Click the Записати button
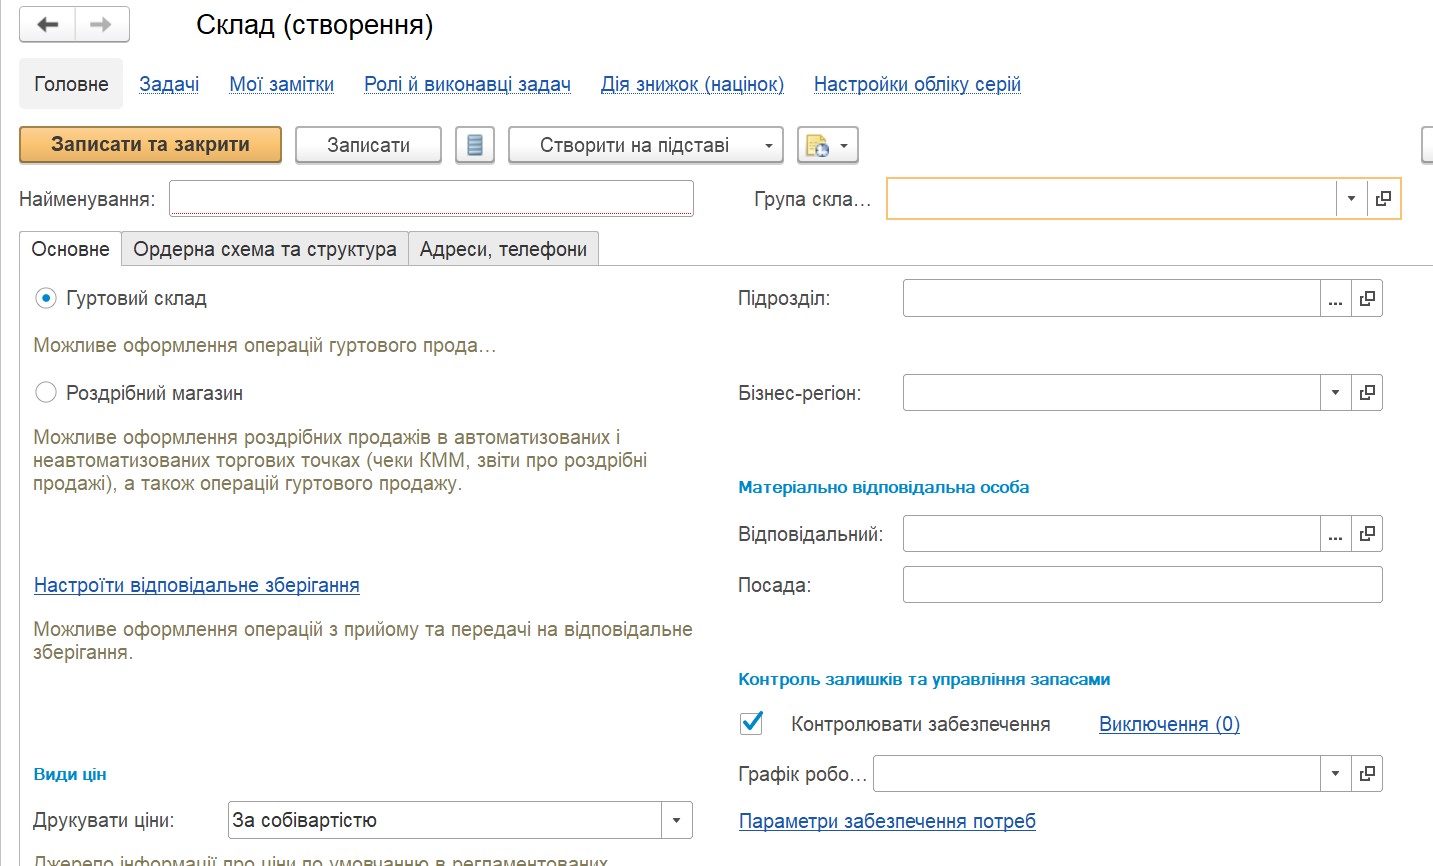Screen dimensions: 1433x866 point(368,145)
